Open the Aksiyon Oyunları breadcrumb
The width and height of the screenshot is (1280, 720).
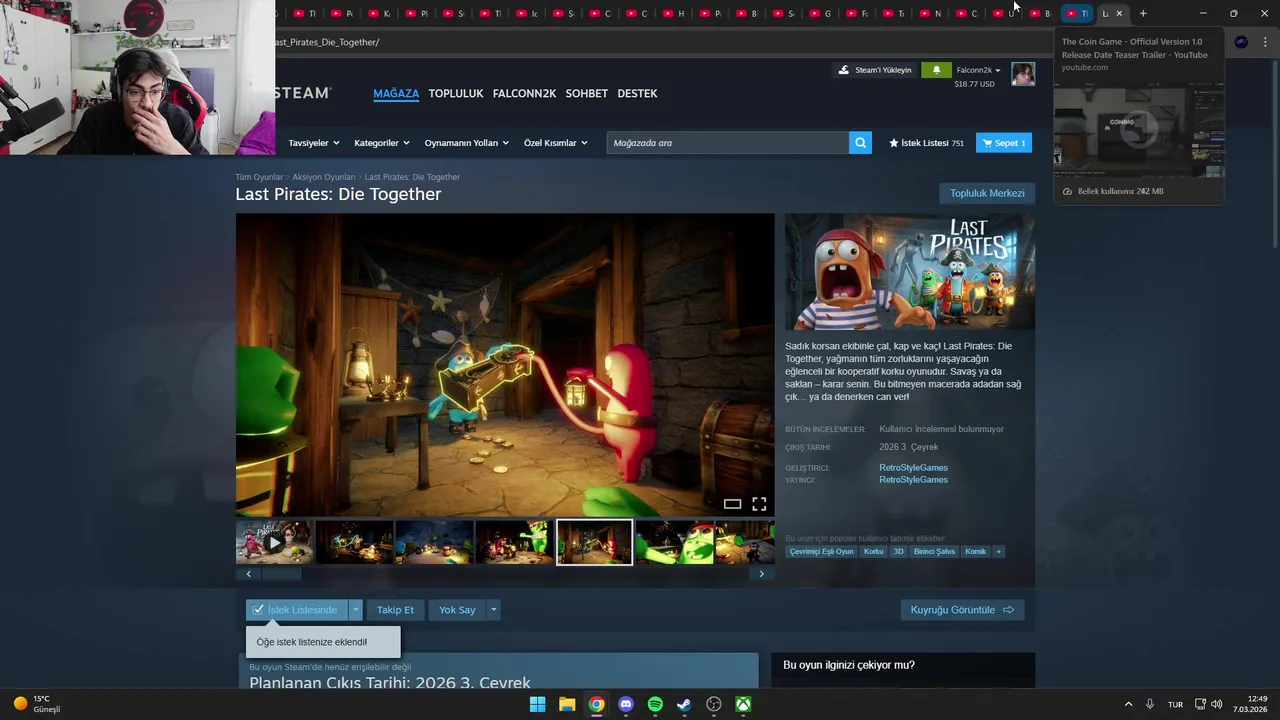coord(324,177)
